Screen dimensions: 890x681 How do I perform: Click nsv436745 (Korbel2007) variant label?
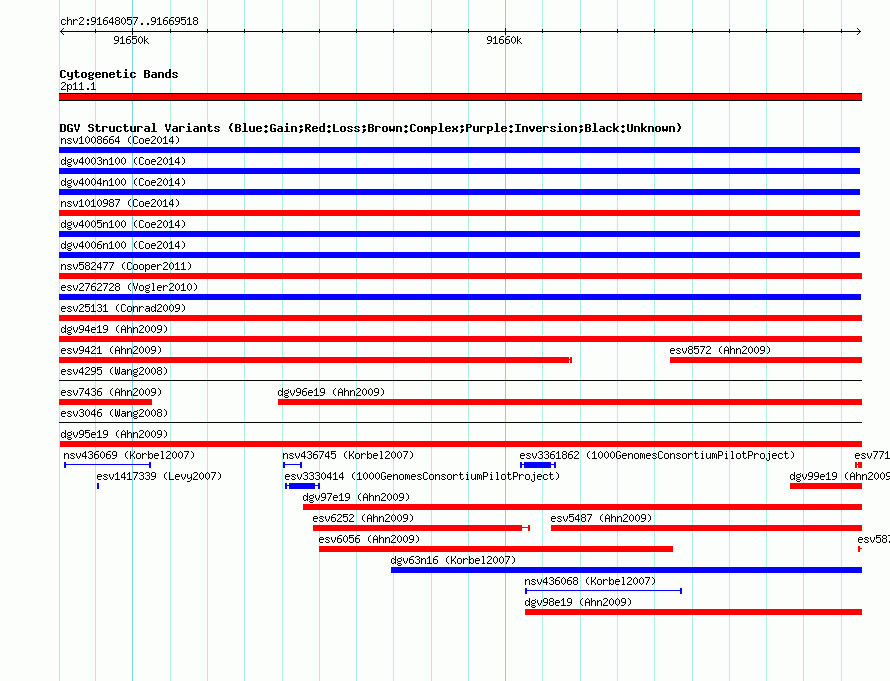pos(348,455)
